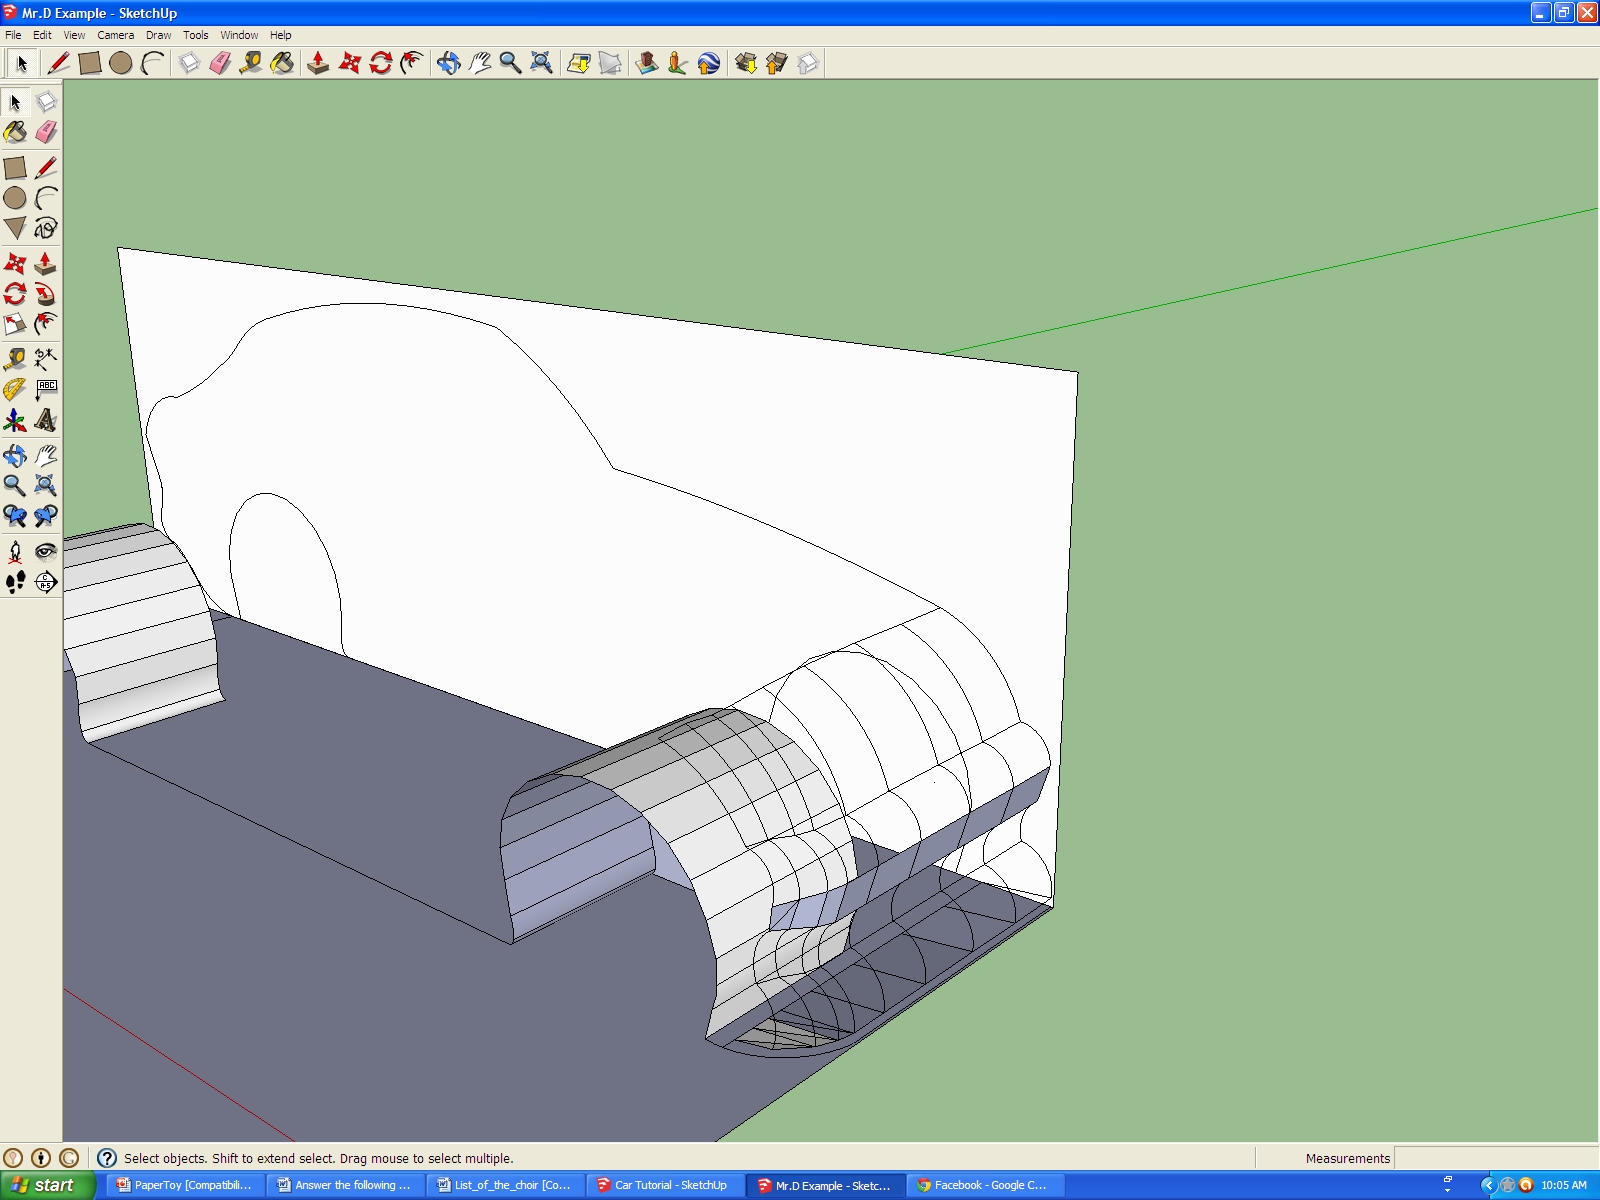Click the Windows start button

[x=47, y=1185]
